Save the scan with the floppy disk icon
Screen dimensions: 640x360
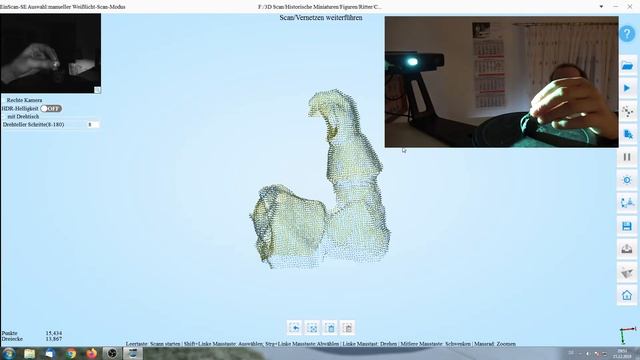(627, 226)
